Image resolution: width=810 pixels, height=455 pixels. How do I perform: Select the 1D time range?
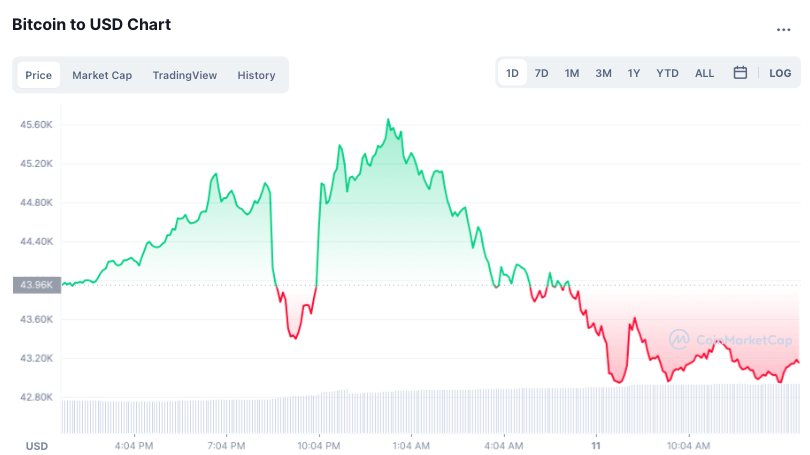point(512,73)
